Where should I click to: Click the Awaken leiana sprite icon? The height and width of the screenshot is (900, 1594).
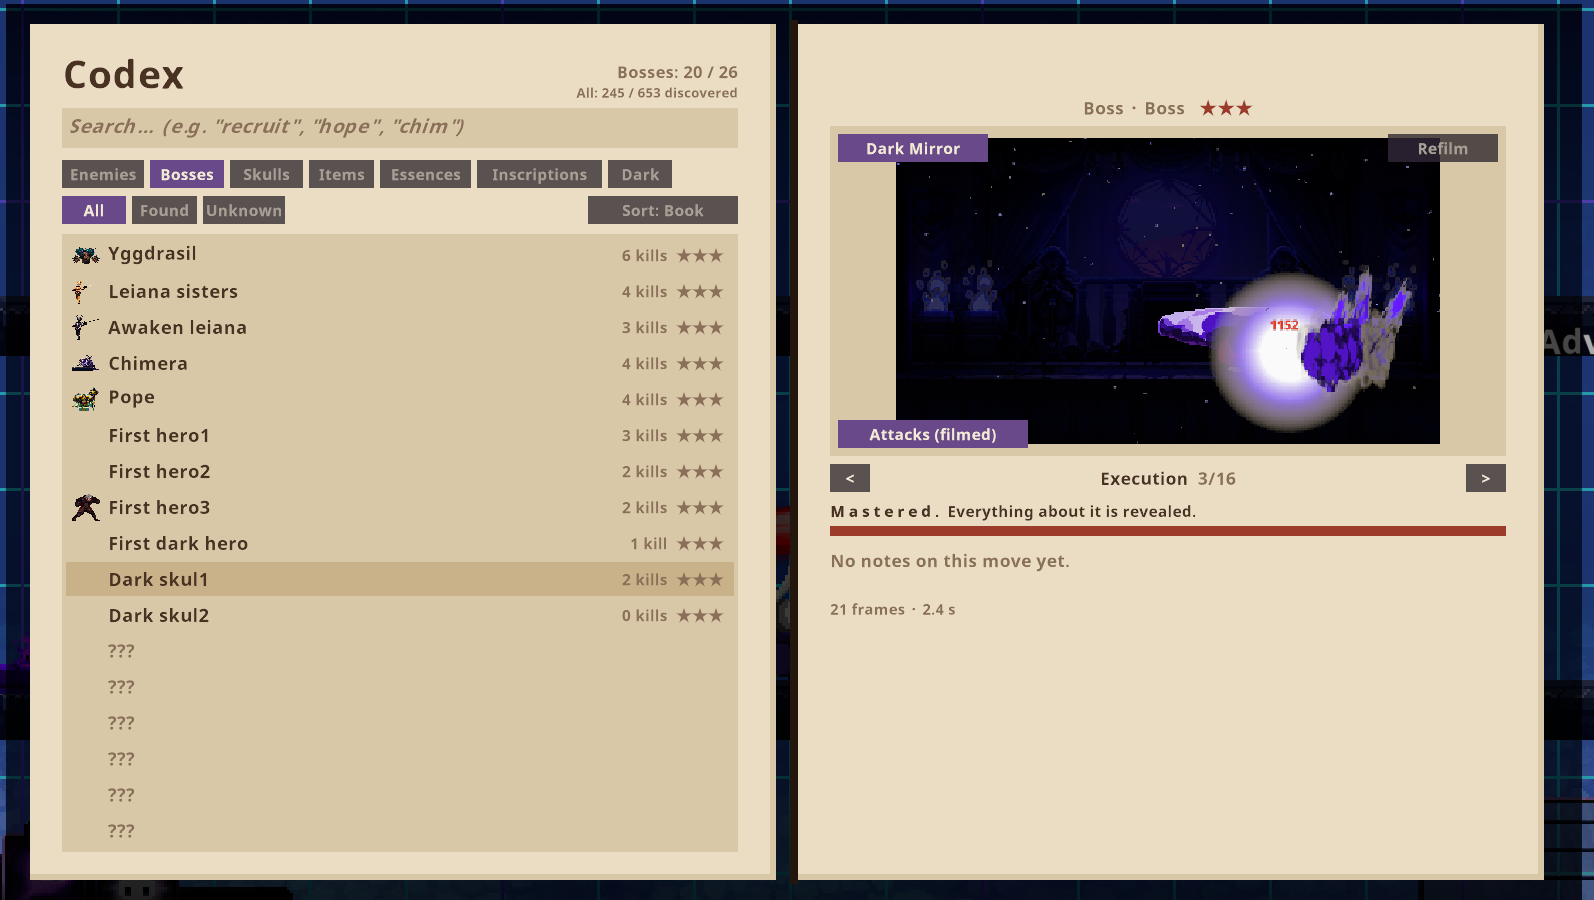[84, 327]
